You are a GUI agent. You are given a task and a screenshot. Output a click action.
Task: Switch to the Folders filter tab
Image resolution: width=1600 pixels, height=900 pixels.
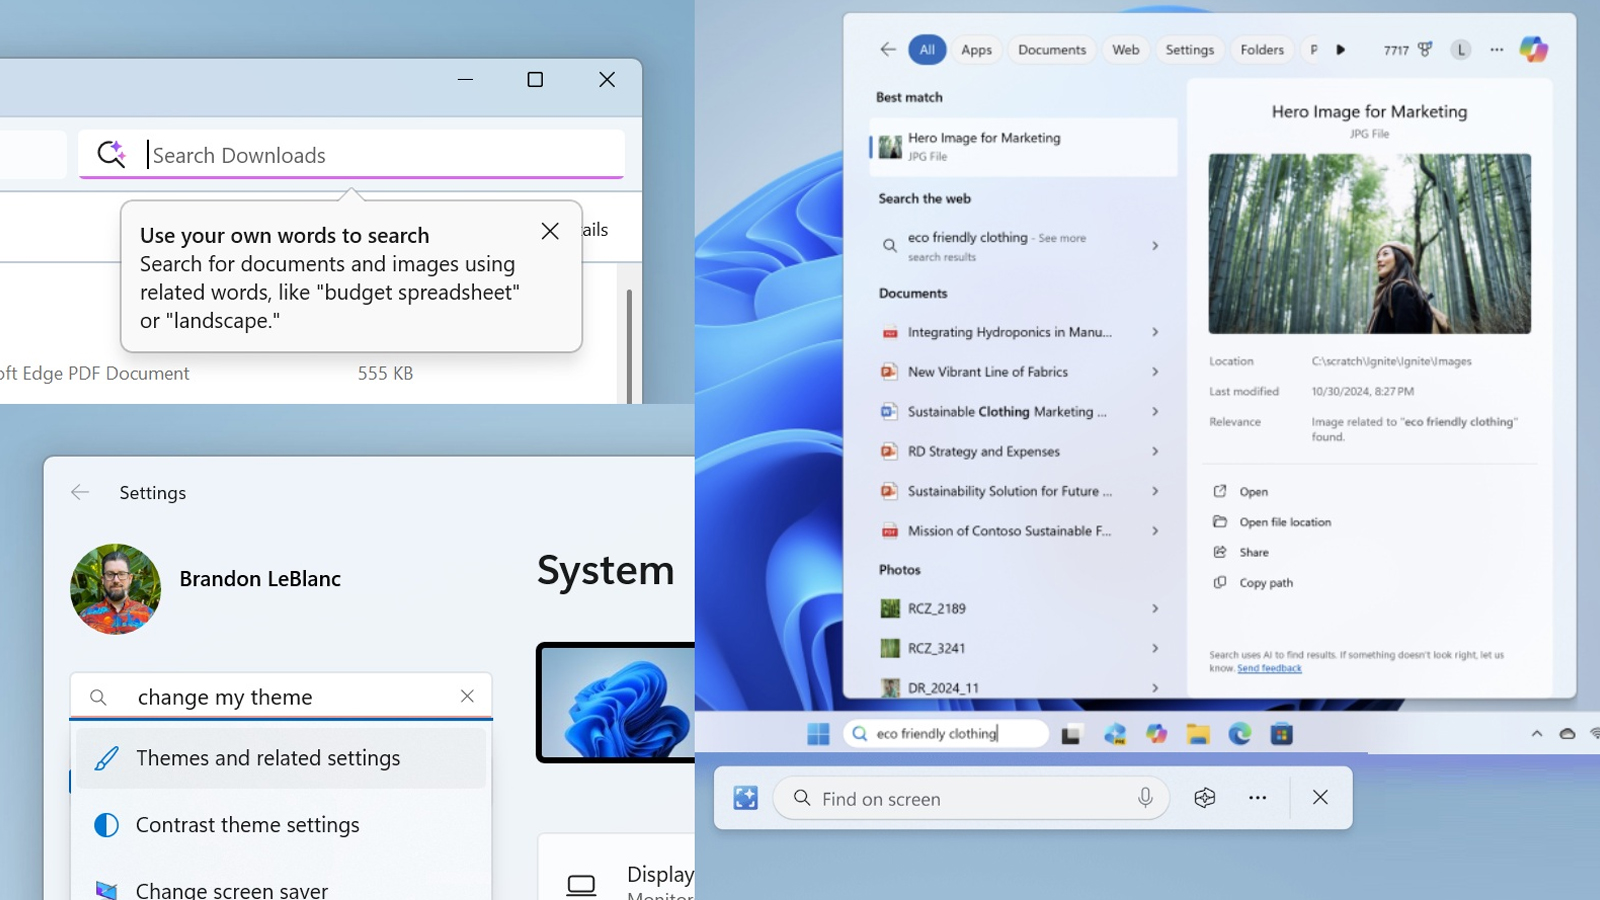tap(1262, 49)
